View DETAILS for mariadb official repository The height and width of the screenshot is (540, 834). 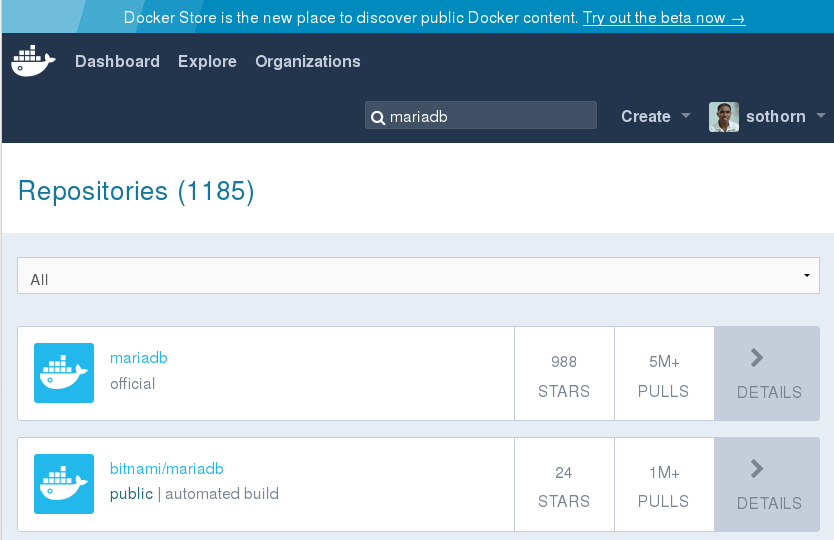pyautogui.click(x=767, y=373)
